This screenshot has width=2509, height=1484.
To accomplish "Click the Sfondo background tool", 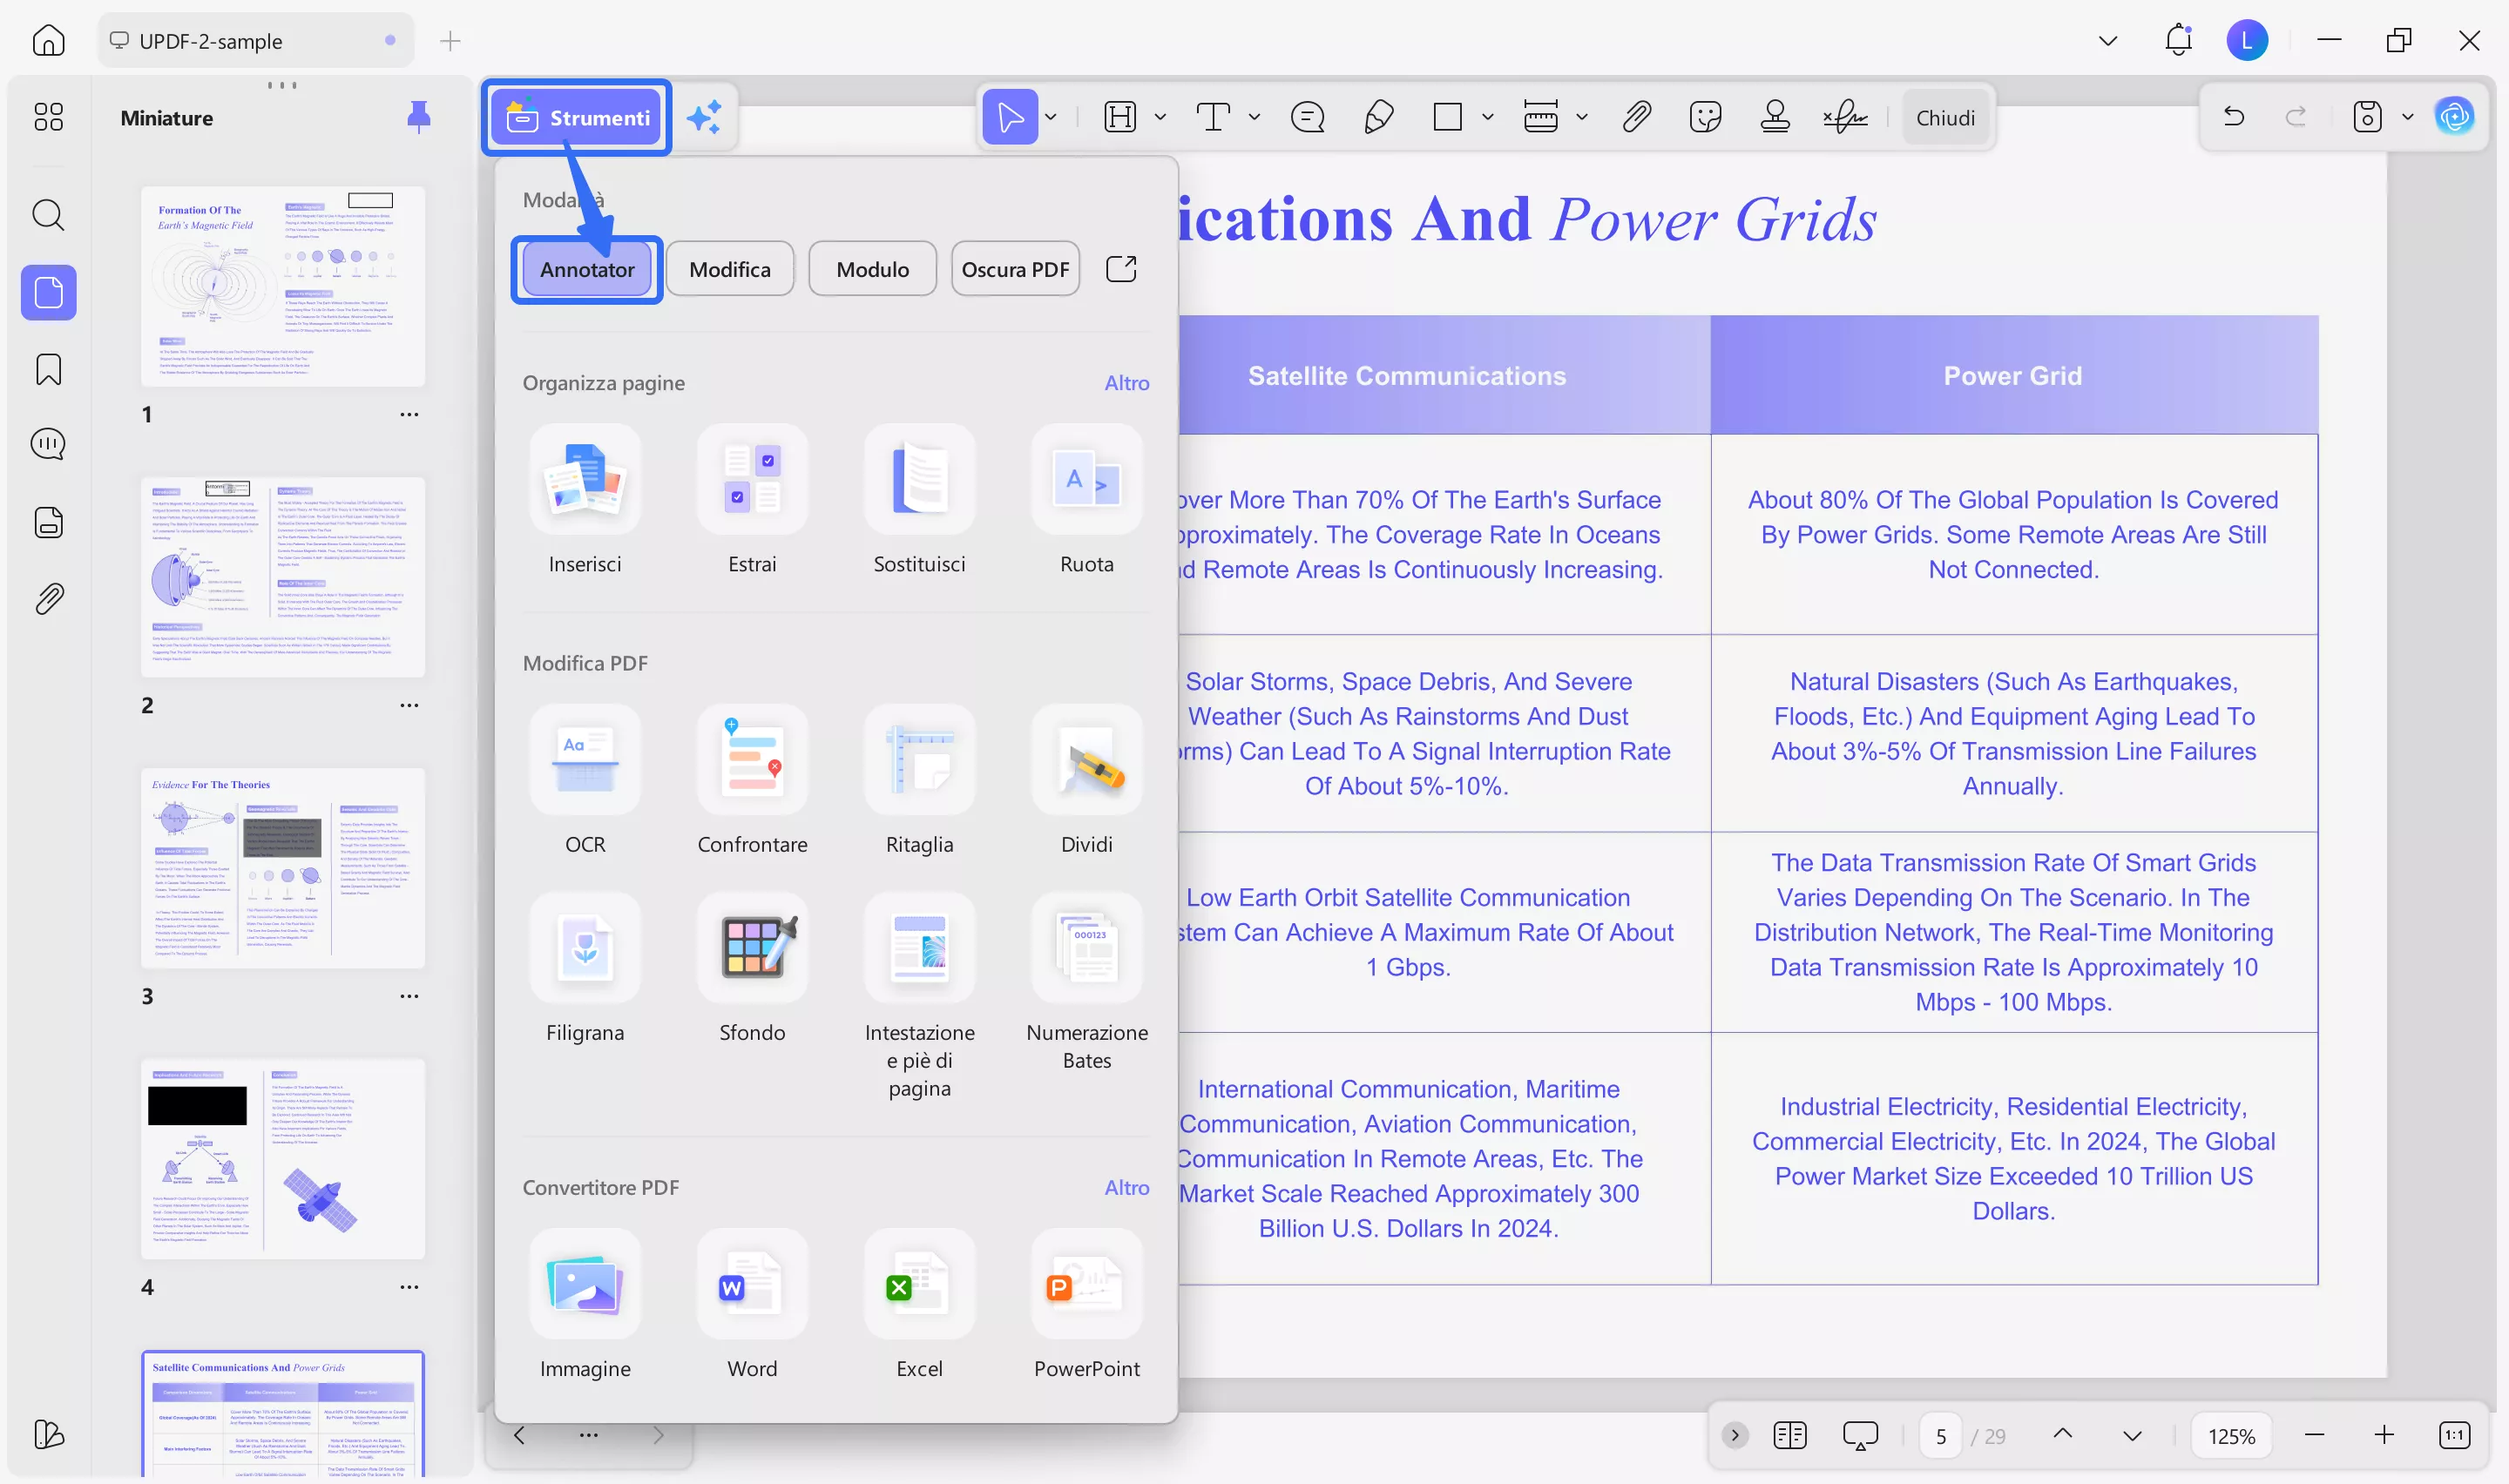I will click(x=752, y=948).
